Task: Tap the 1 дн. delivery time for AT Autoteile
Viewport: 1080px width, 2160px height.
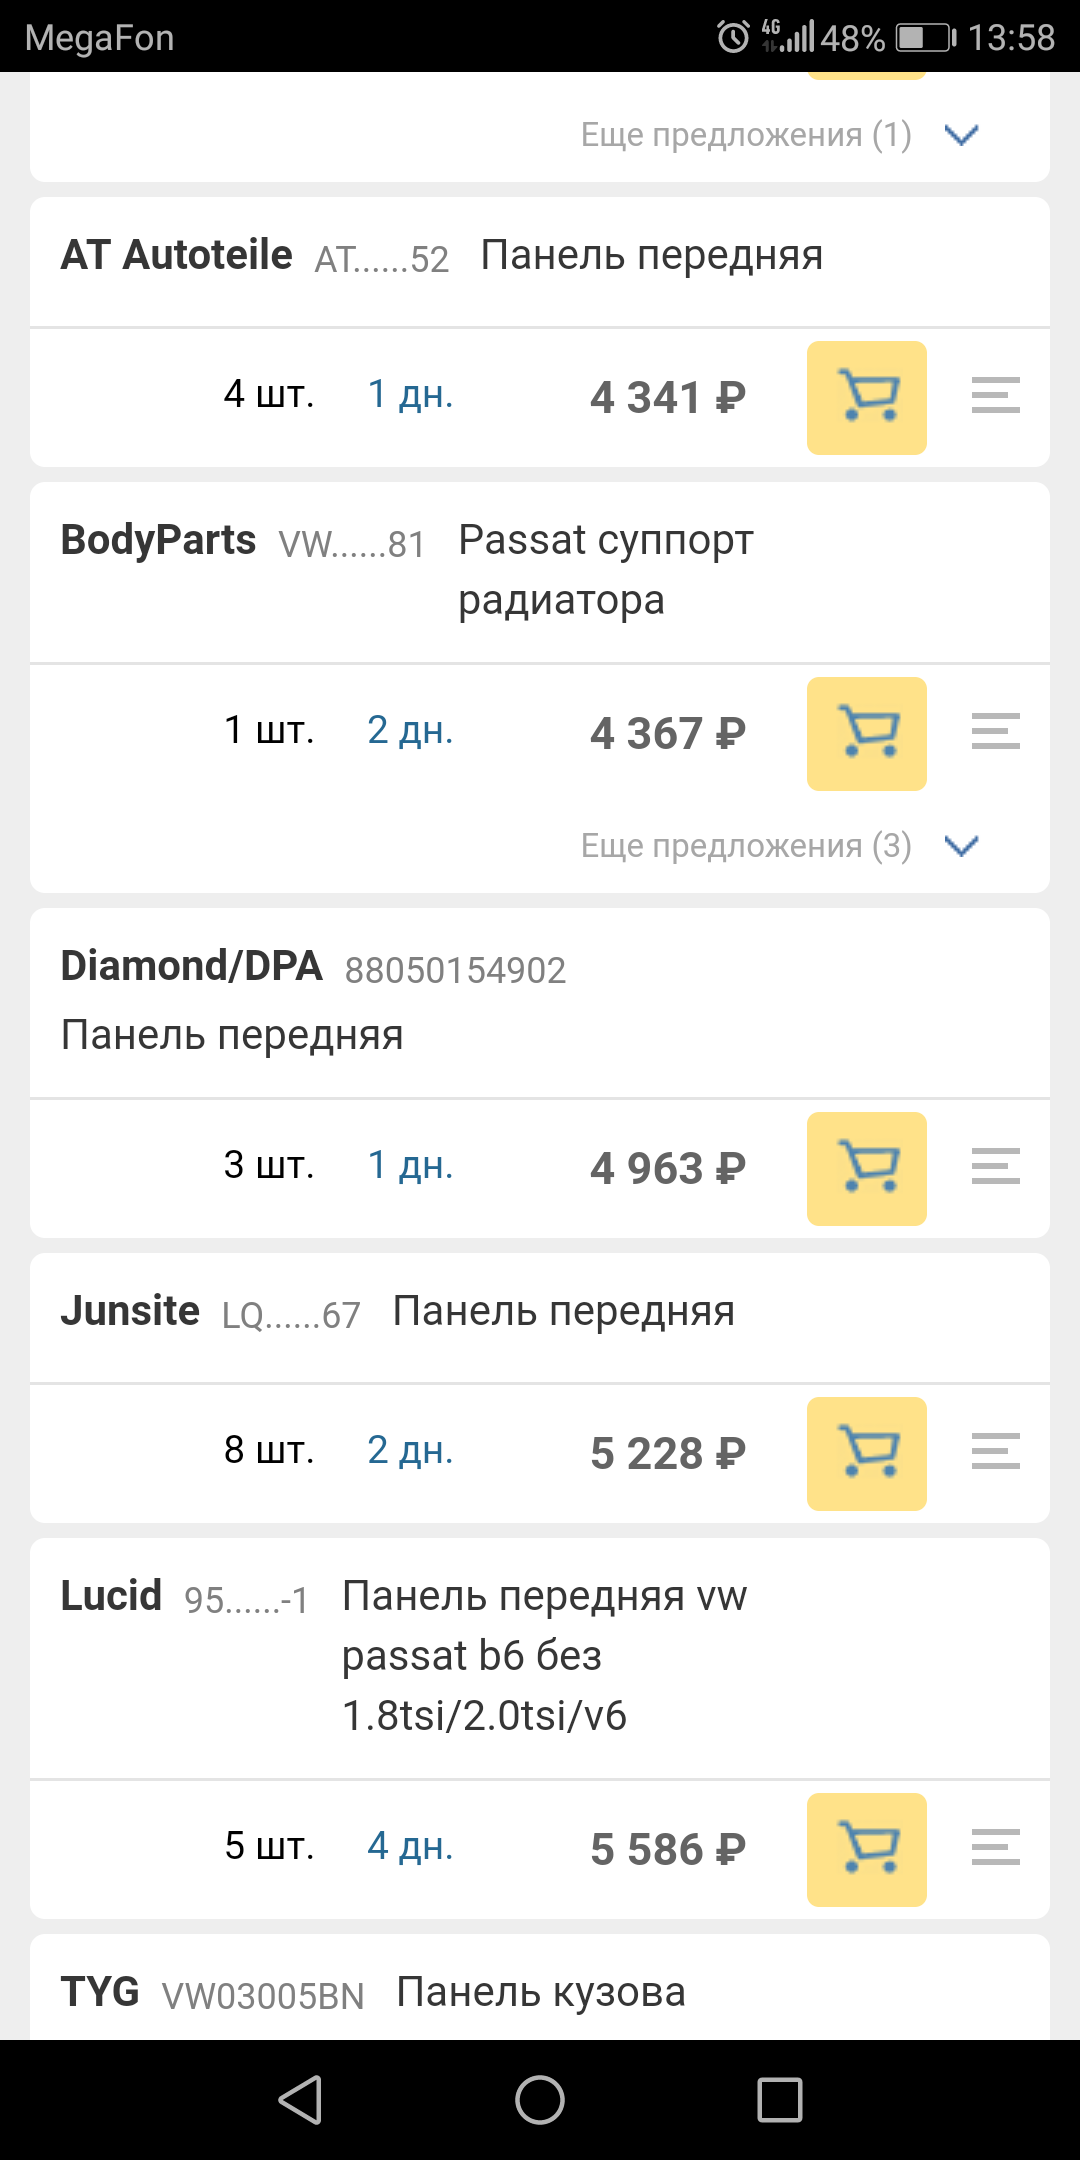Action: click(x=410, y=395)
